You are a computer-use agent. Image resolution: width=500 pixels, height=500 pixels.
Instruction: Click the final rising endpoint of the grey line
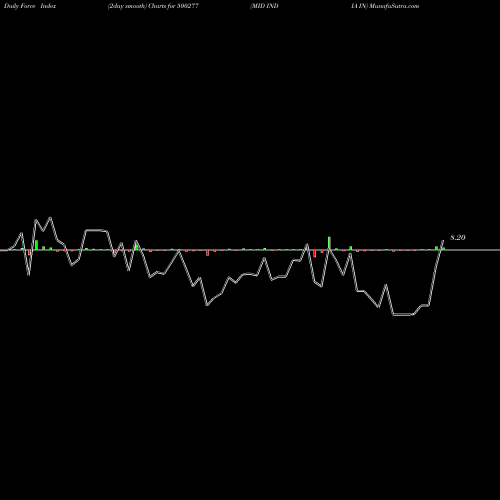point(443,241)
